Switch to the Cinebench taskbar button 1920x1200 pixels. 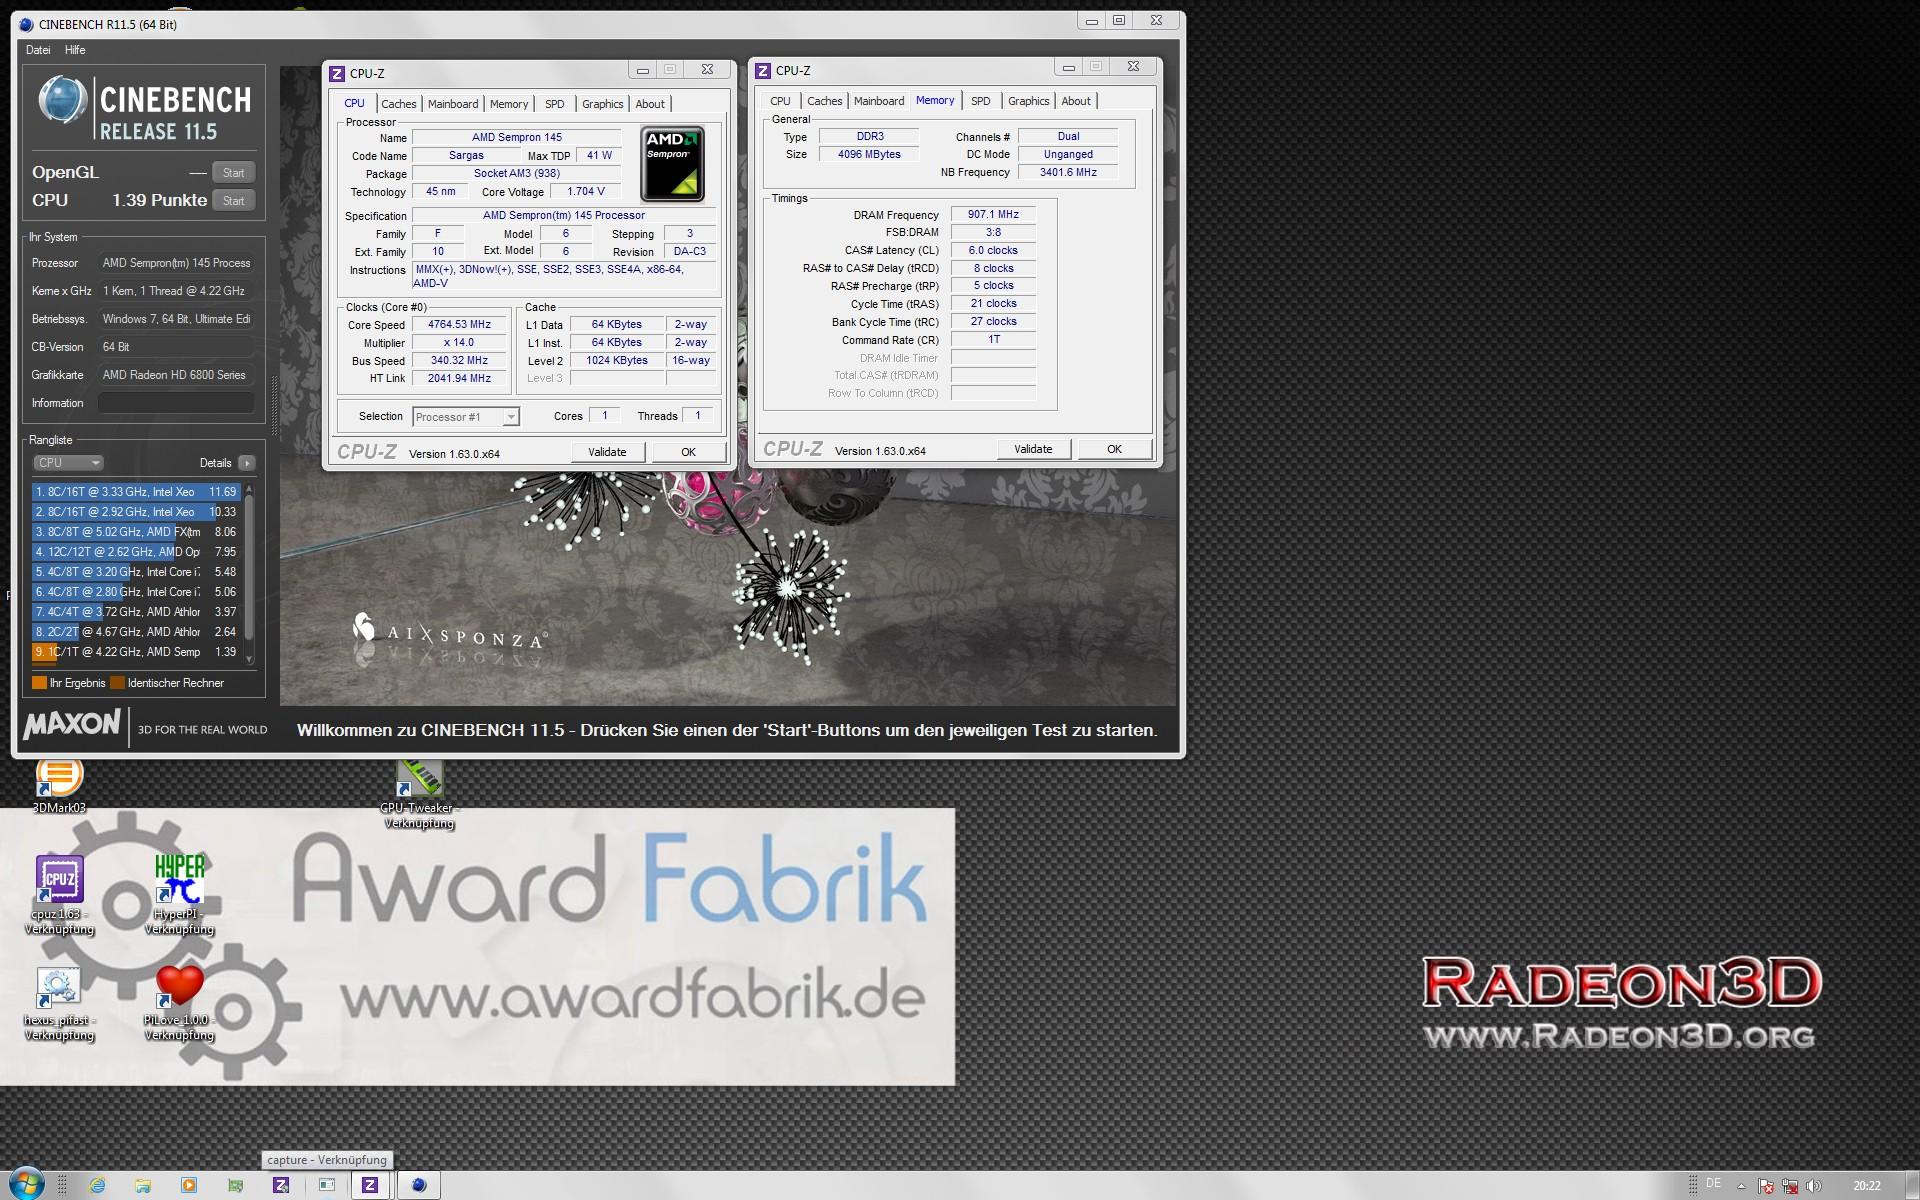pos(419,1185)
